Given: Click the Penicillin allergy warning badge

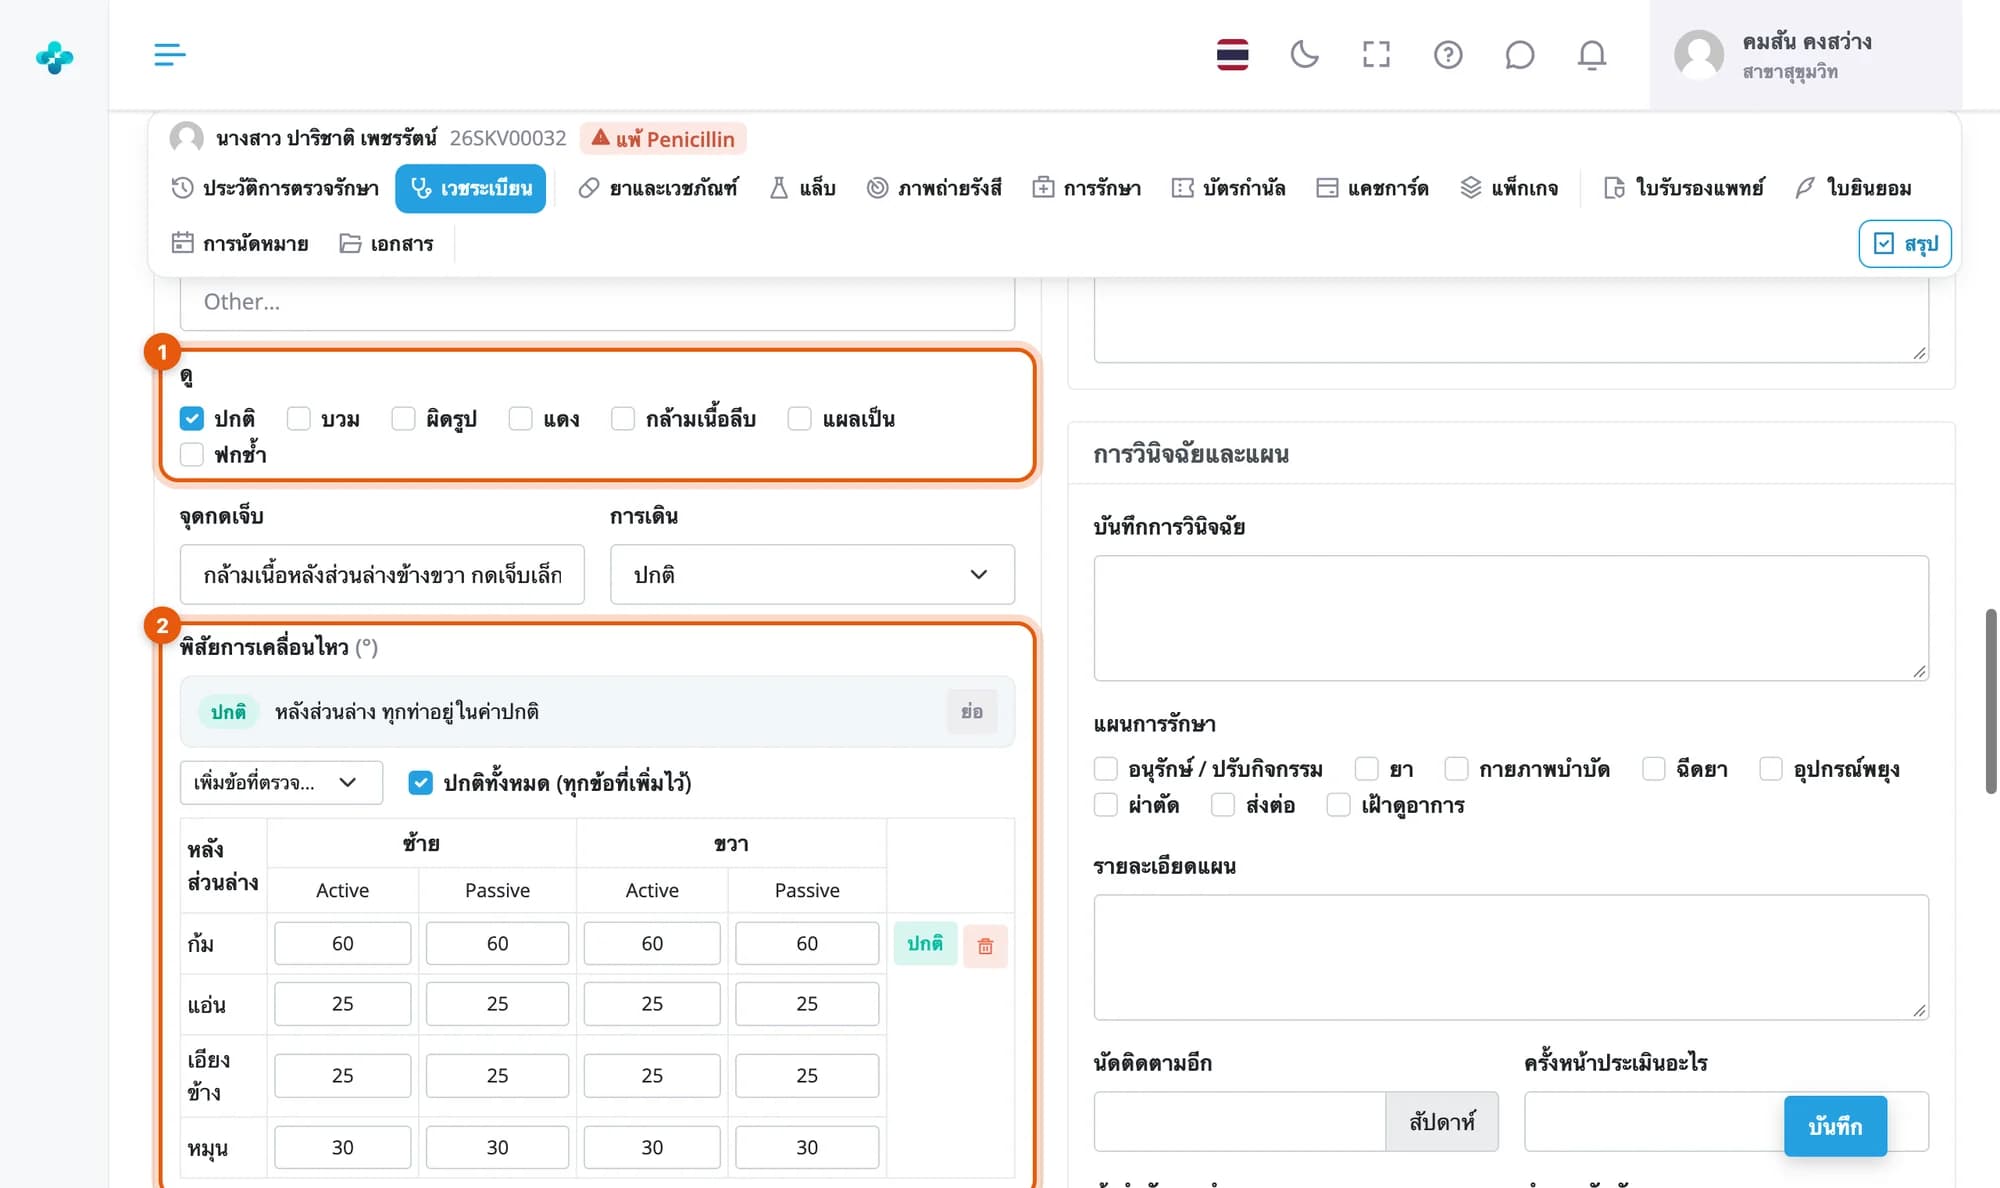Looking at the screenshot, I should (663, 138).
